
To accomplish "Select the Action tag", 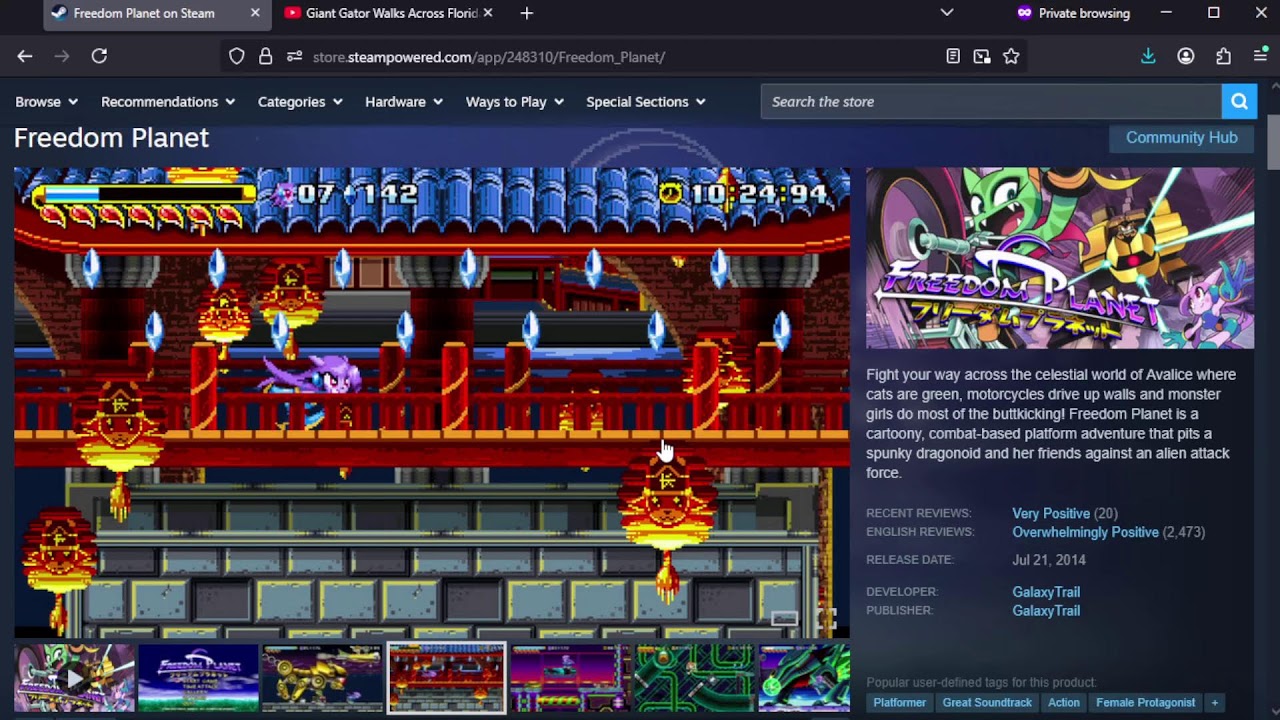I will coord(1063,703).
